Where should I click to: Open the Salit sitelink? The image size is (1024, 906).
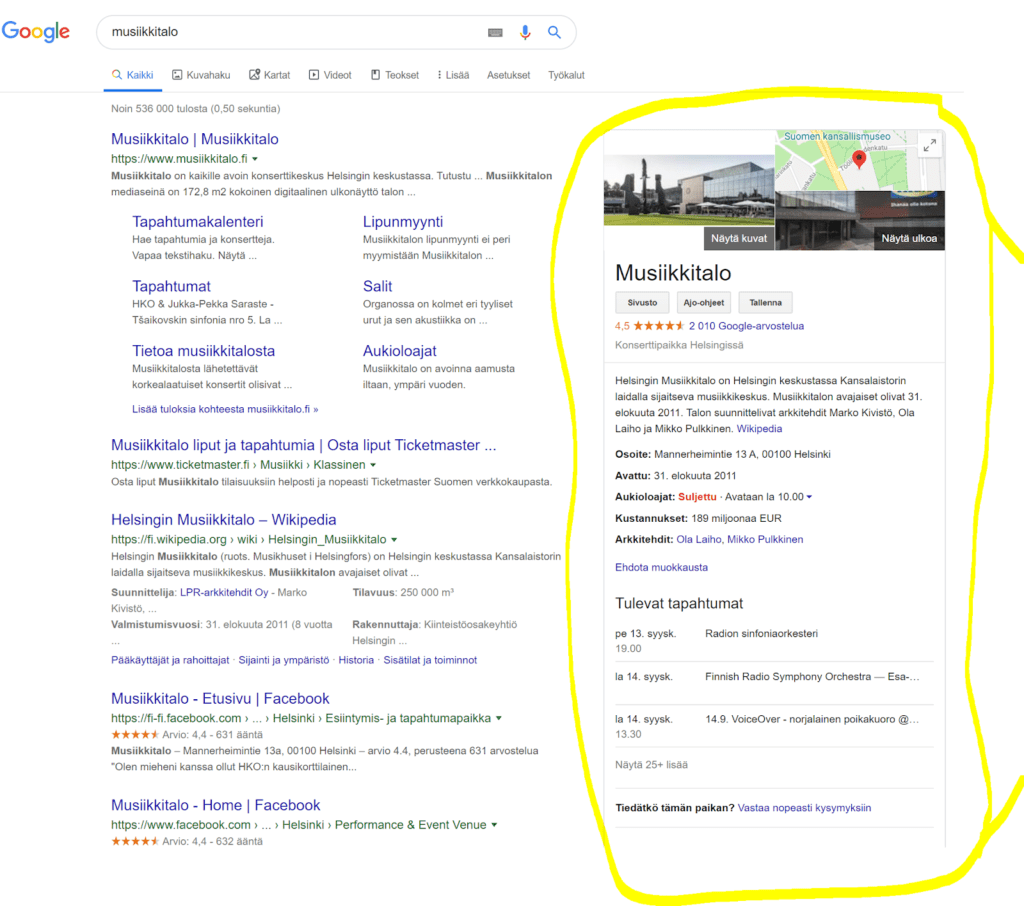click(x=377, y=286)
